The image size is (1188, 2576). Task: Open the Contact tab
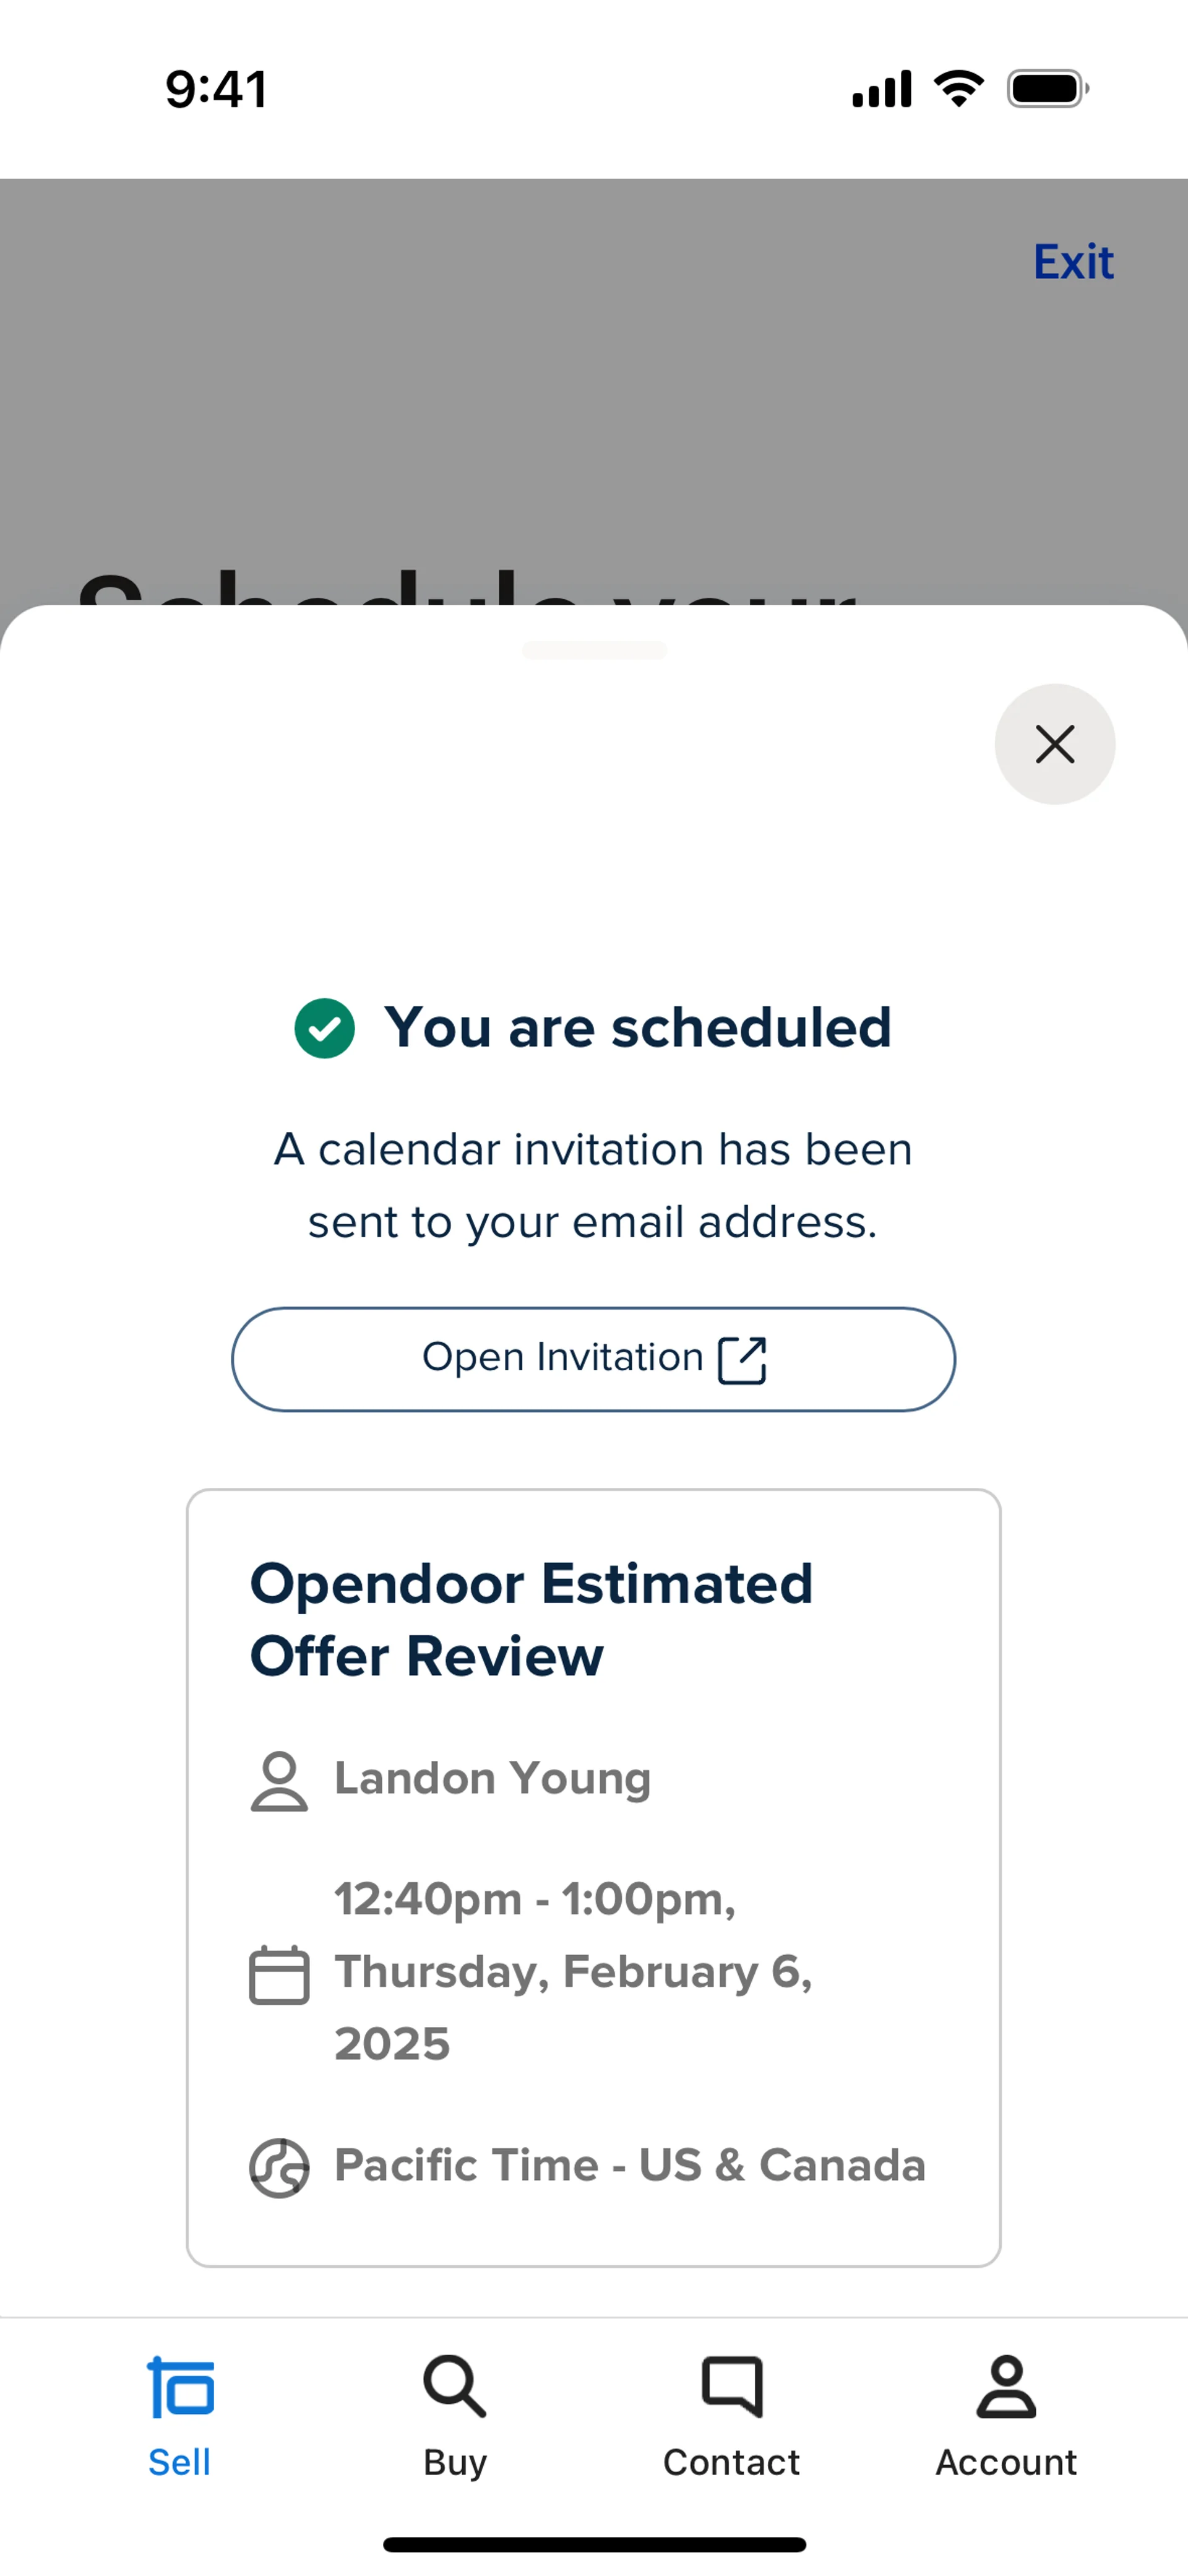tap(731, 2416)
